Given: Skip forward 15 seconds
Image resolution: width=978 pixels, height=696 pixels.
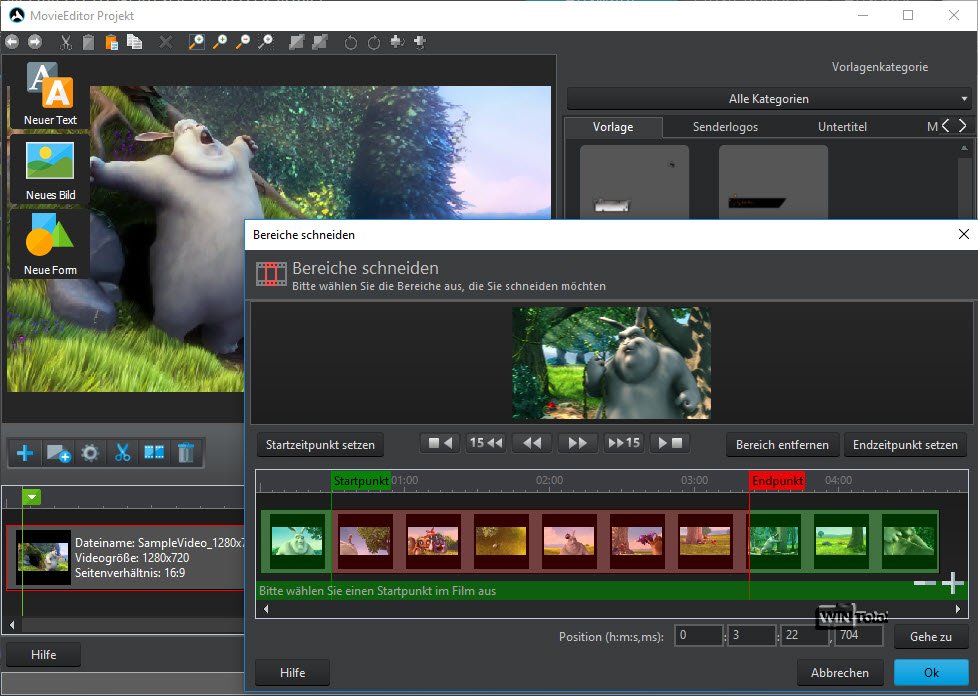Looking at the screenshot, I should 624,443.
